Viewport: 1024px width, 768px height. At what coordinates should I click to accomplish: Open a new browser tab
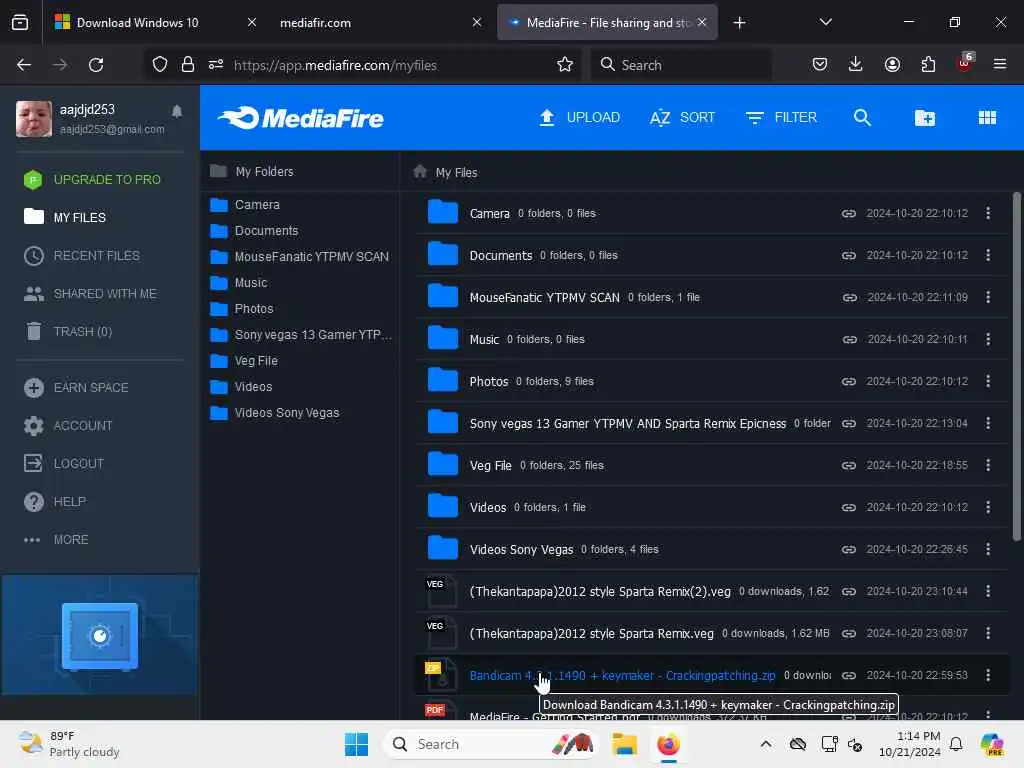(739, 23)
